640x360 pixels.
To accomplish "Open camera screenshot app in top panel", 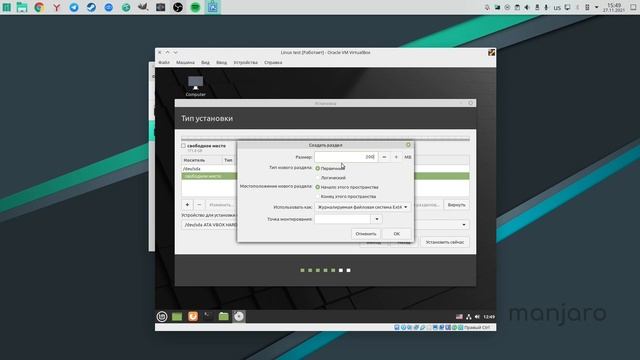I will (x=160, y=7).
